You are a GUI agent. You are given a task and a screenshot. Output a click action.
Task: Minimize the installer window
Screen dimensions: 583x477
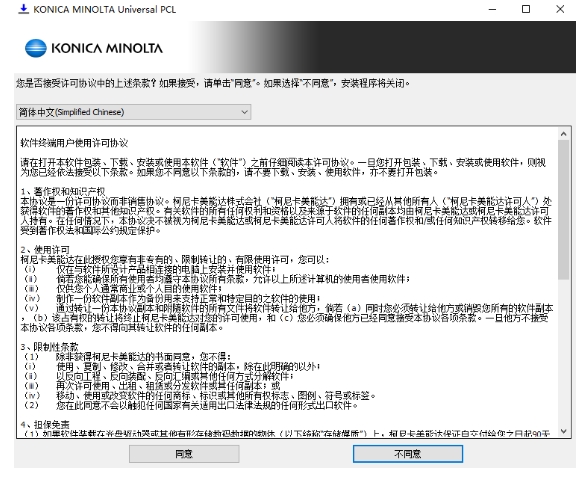(x=492, y=9)
